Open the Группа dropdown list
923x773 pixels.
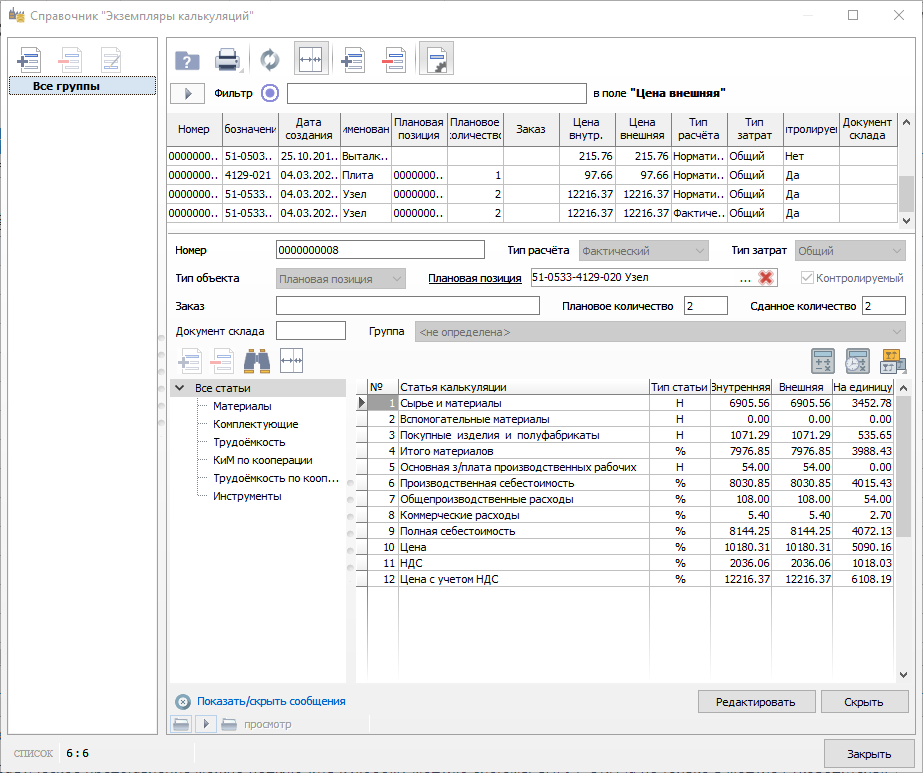pos(660,332)
